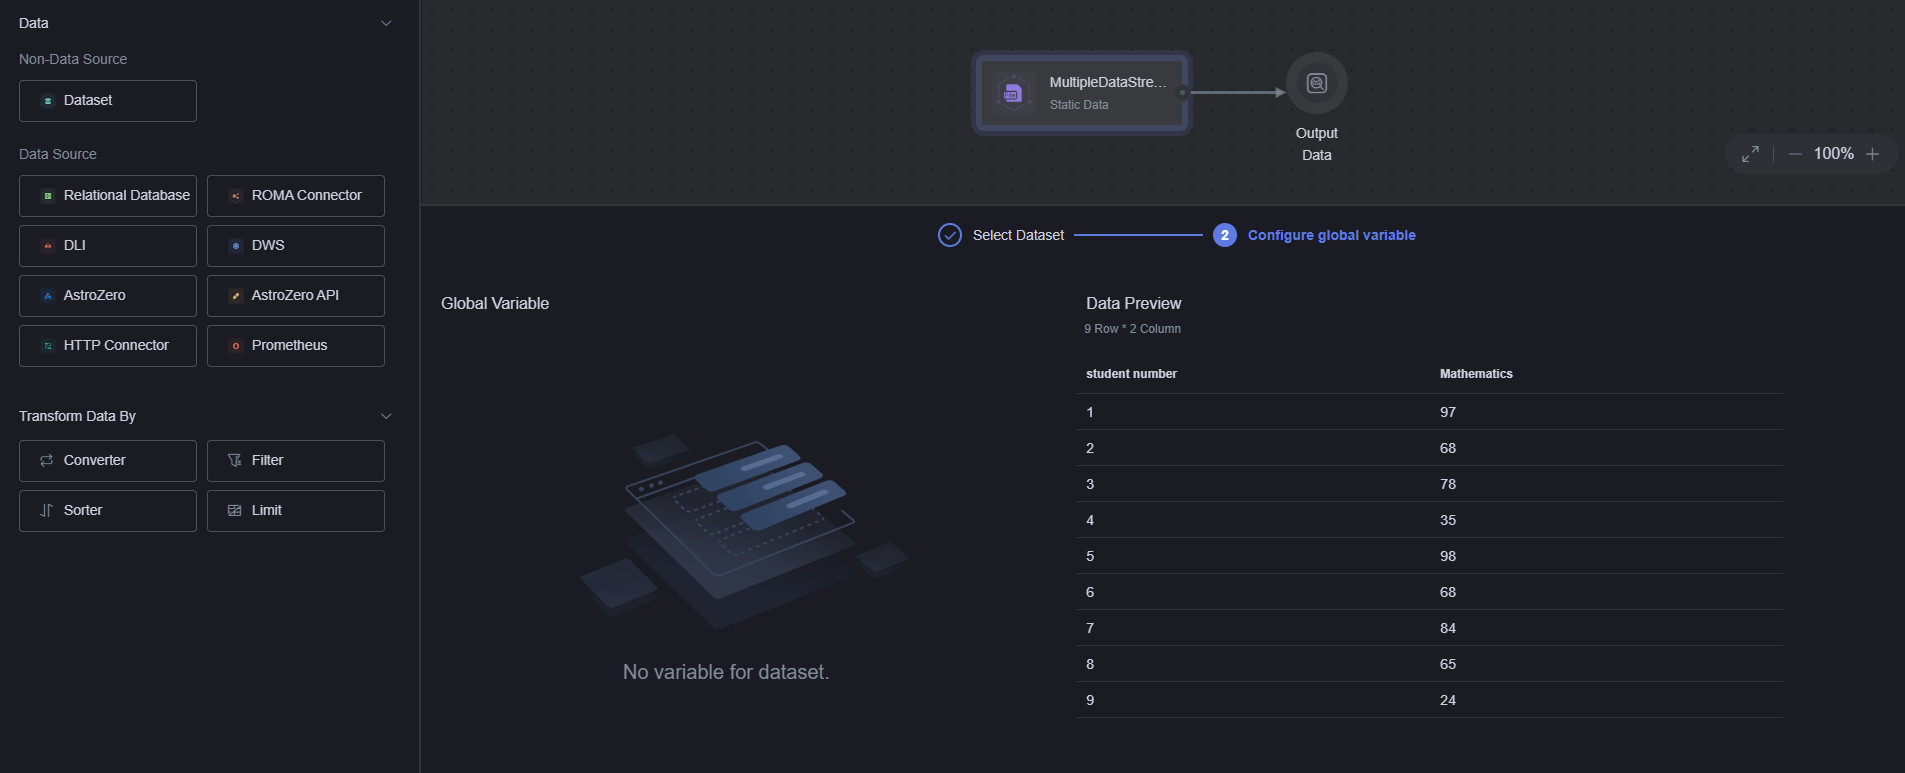The width and height of the screenshot is (1905, 773).
Task: Add an AstroZero API source
Action: pos(296,296)
